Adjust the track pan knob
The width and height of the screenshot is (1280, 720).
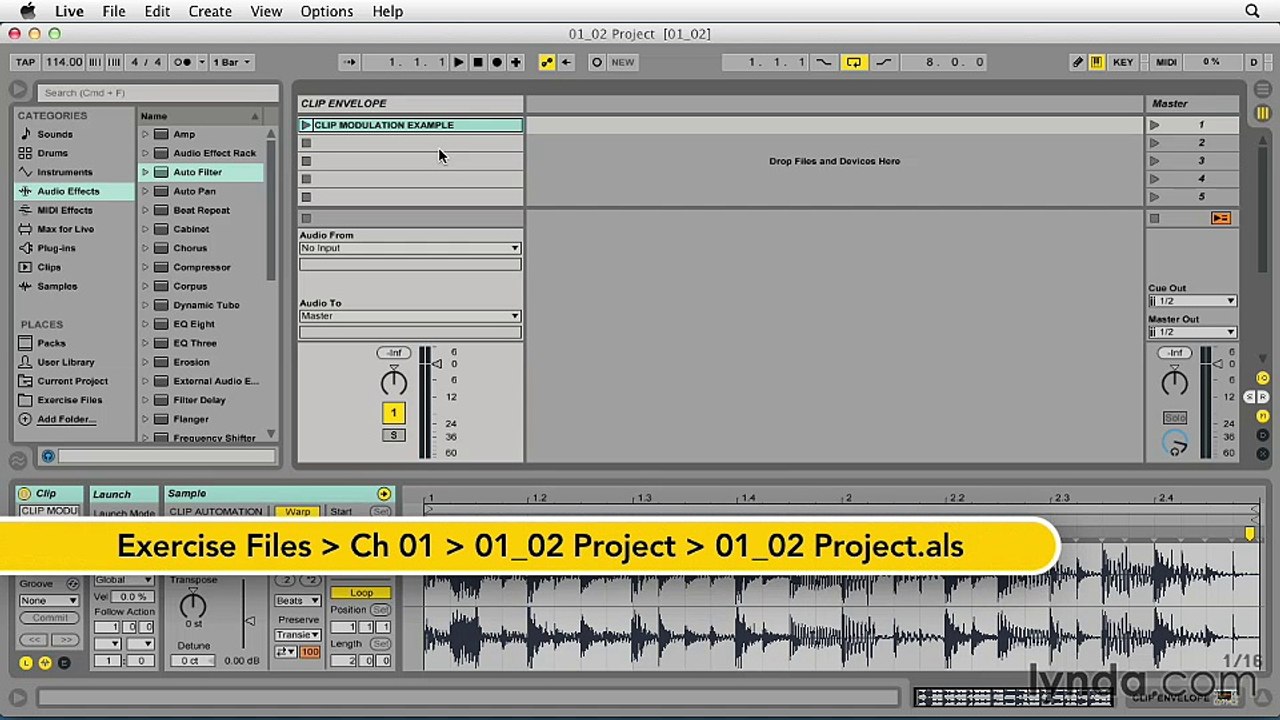393,381
